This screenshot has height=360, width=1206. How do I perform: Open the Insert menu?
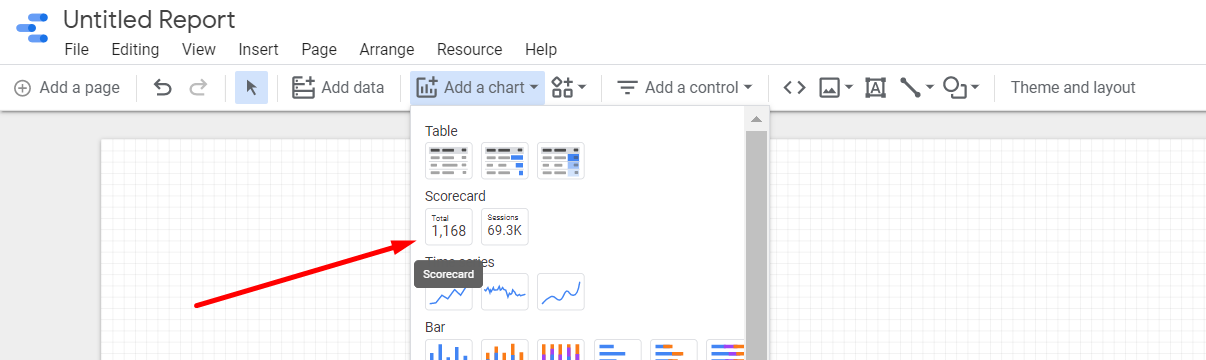pos(258,49)
